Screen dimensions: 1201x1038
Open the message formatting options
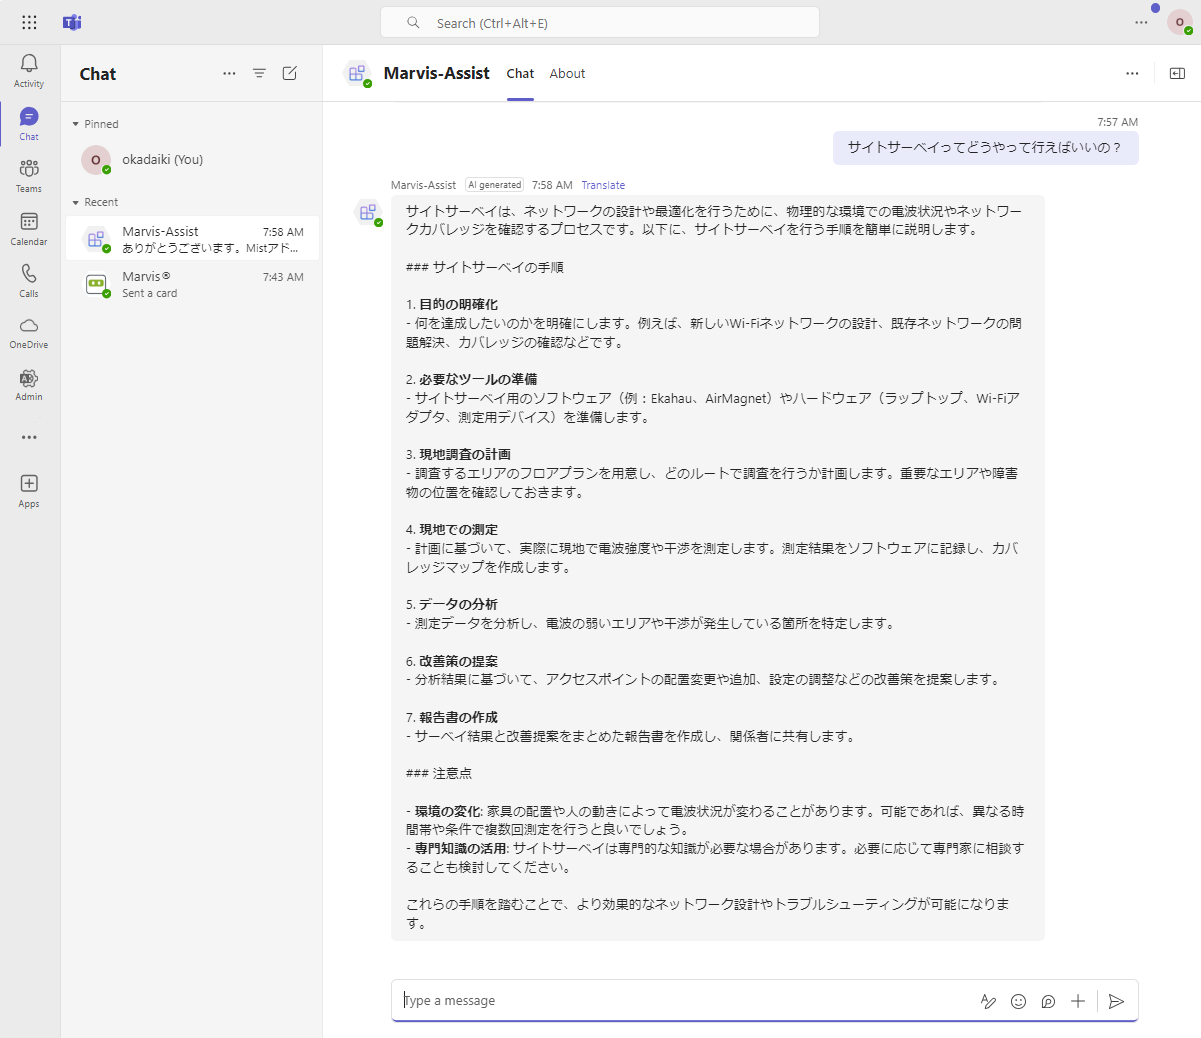[988, 1001]
